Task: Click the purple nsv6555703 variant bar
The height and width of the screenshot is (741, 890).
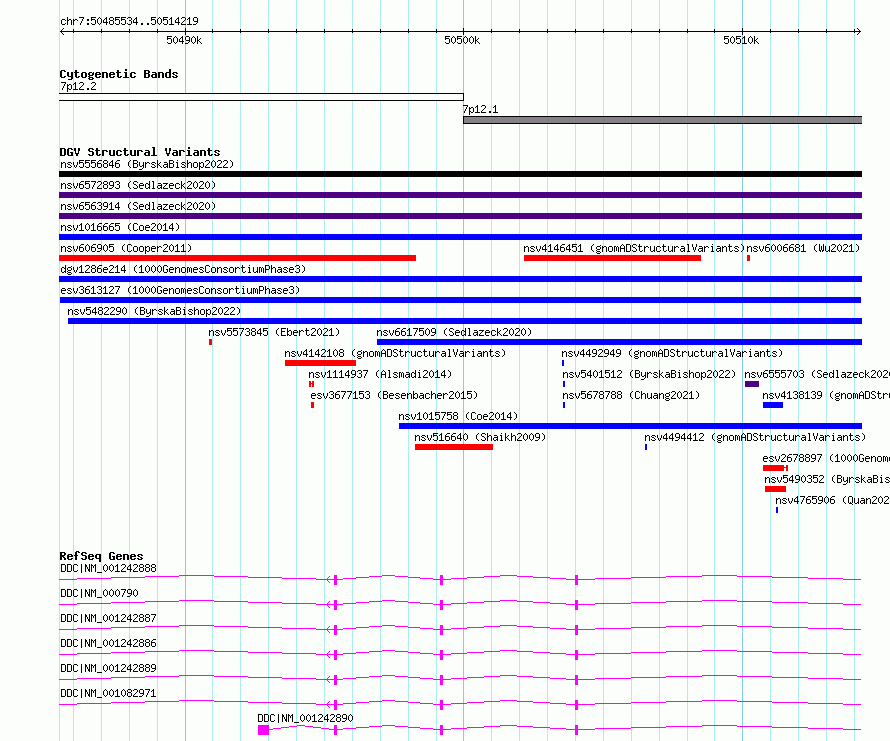Action: (x=752, y=384)
